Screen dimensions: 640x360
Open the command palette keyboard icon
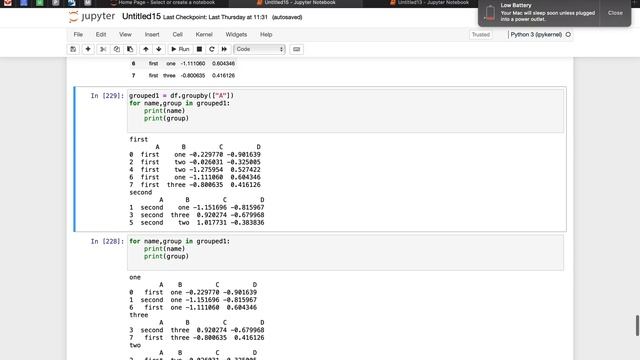296,49
